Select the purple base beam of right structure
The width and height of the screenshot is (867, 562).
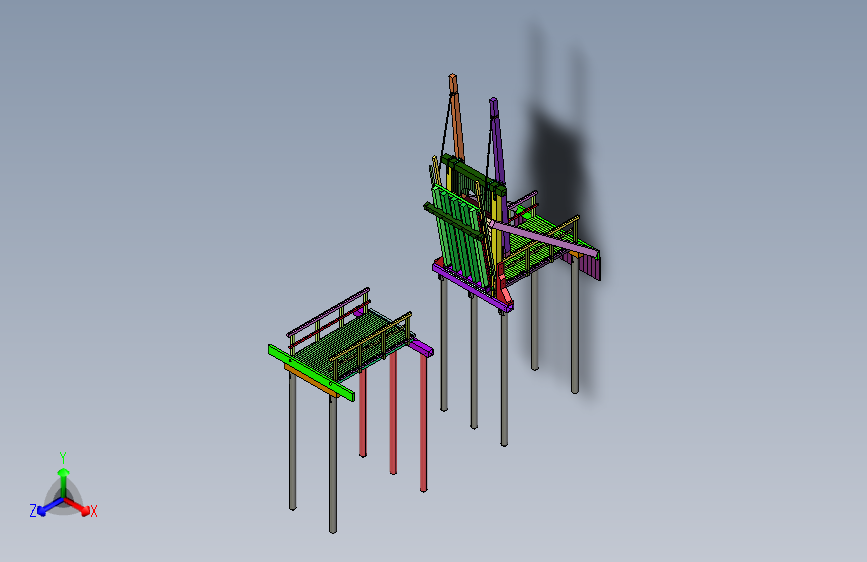(472, 288)
